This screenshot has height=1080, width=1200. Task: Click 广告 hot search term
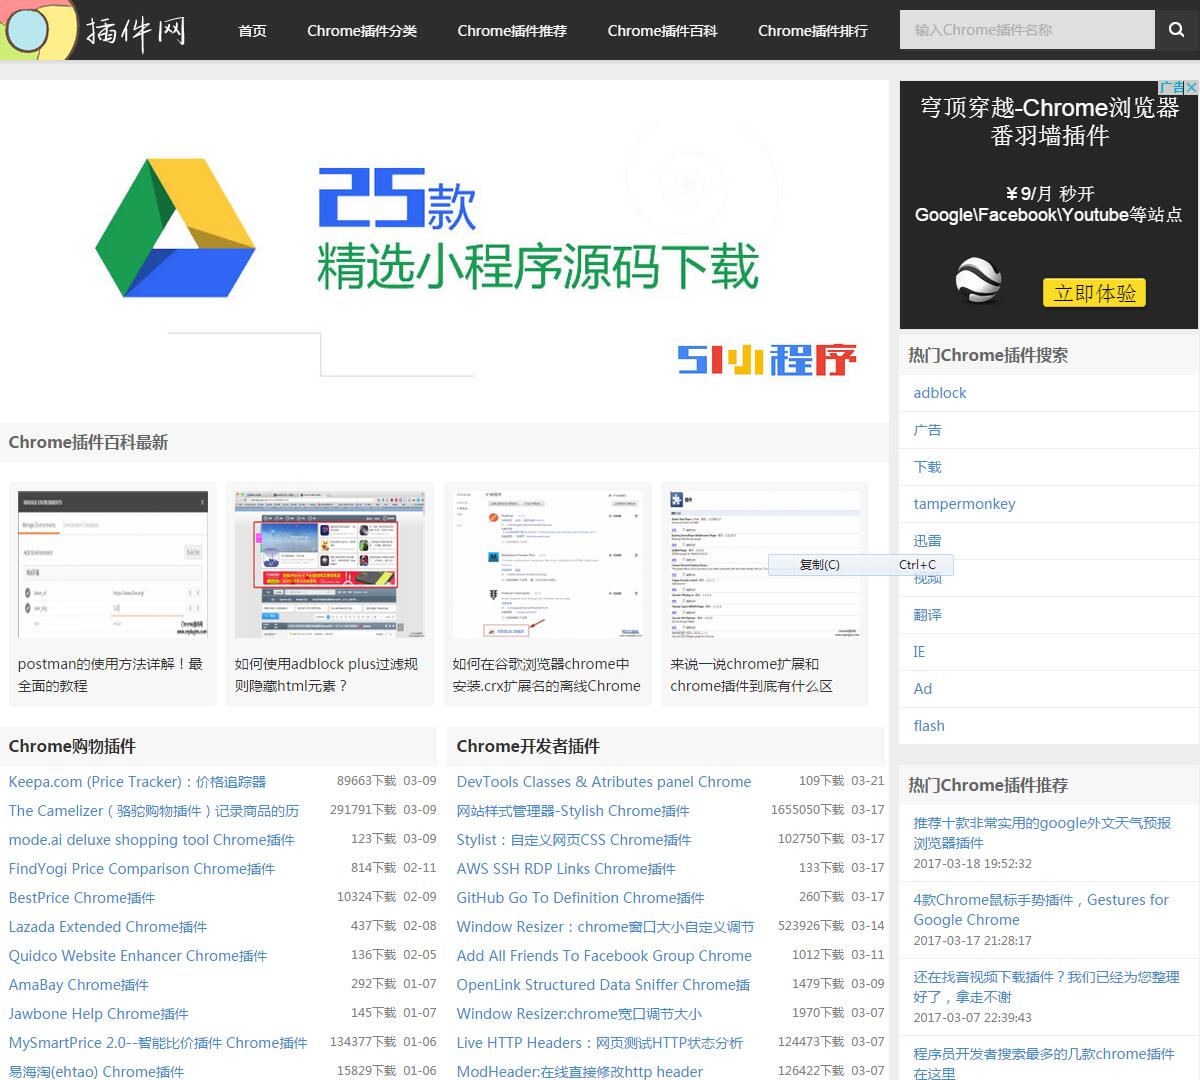[927, 430]
